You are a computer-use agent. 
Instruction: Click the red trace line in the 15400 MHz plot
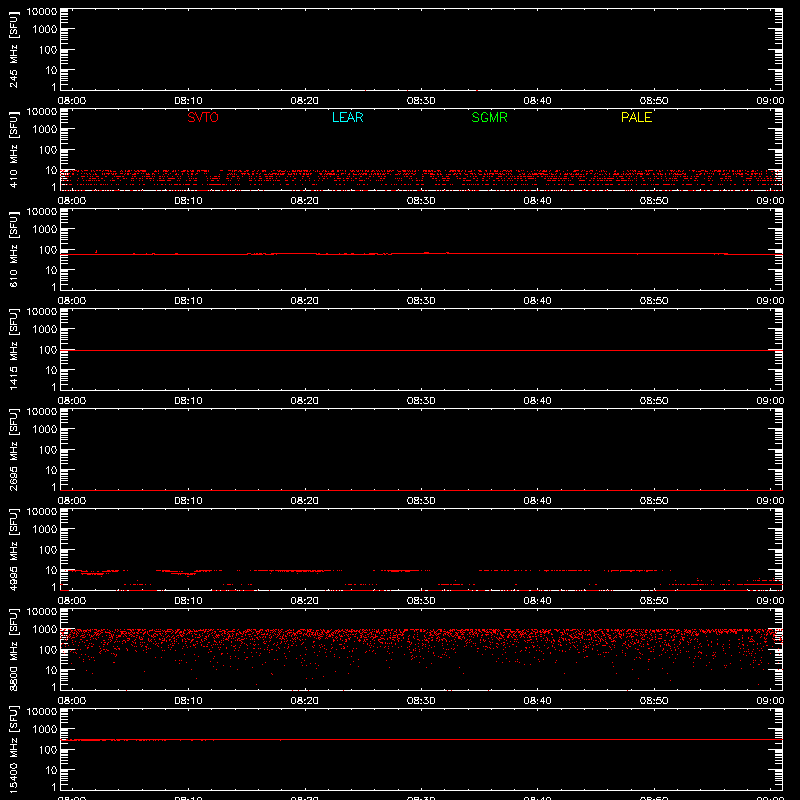pos(421,739)
